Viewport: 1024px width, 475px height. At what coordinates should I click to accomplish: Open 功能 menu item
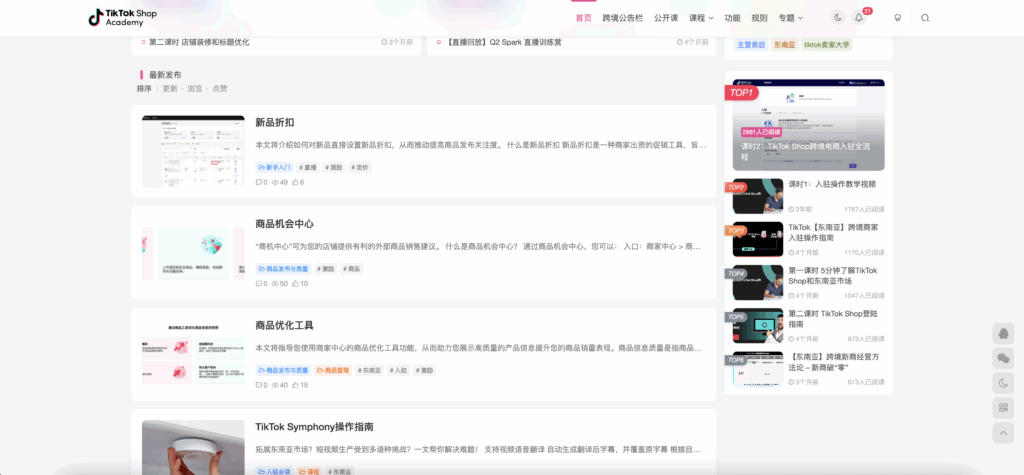click(732, 18)
